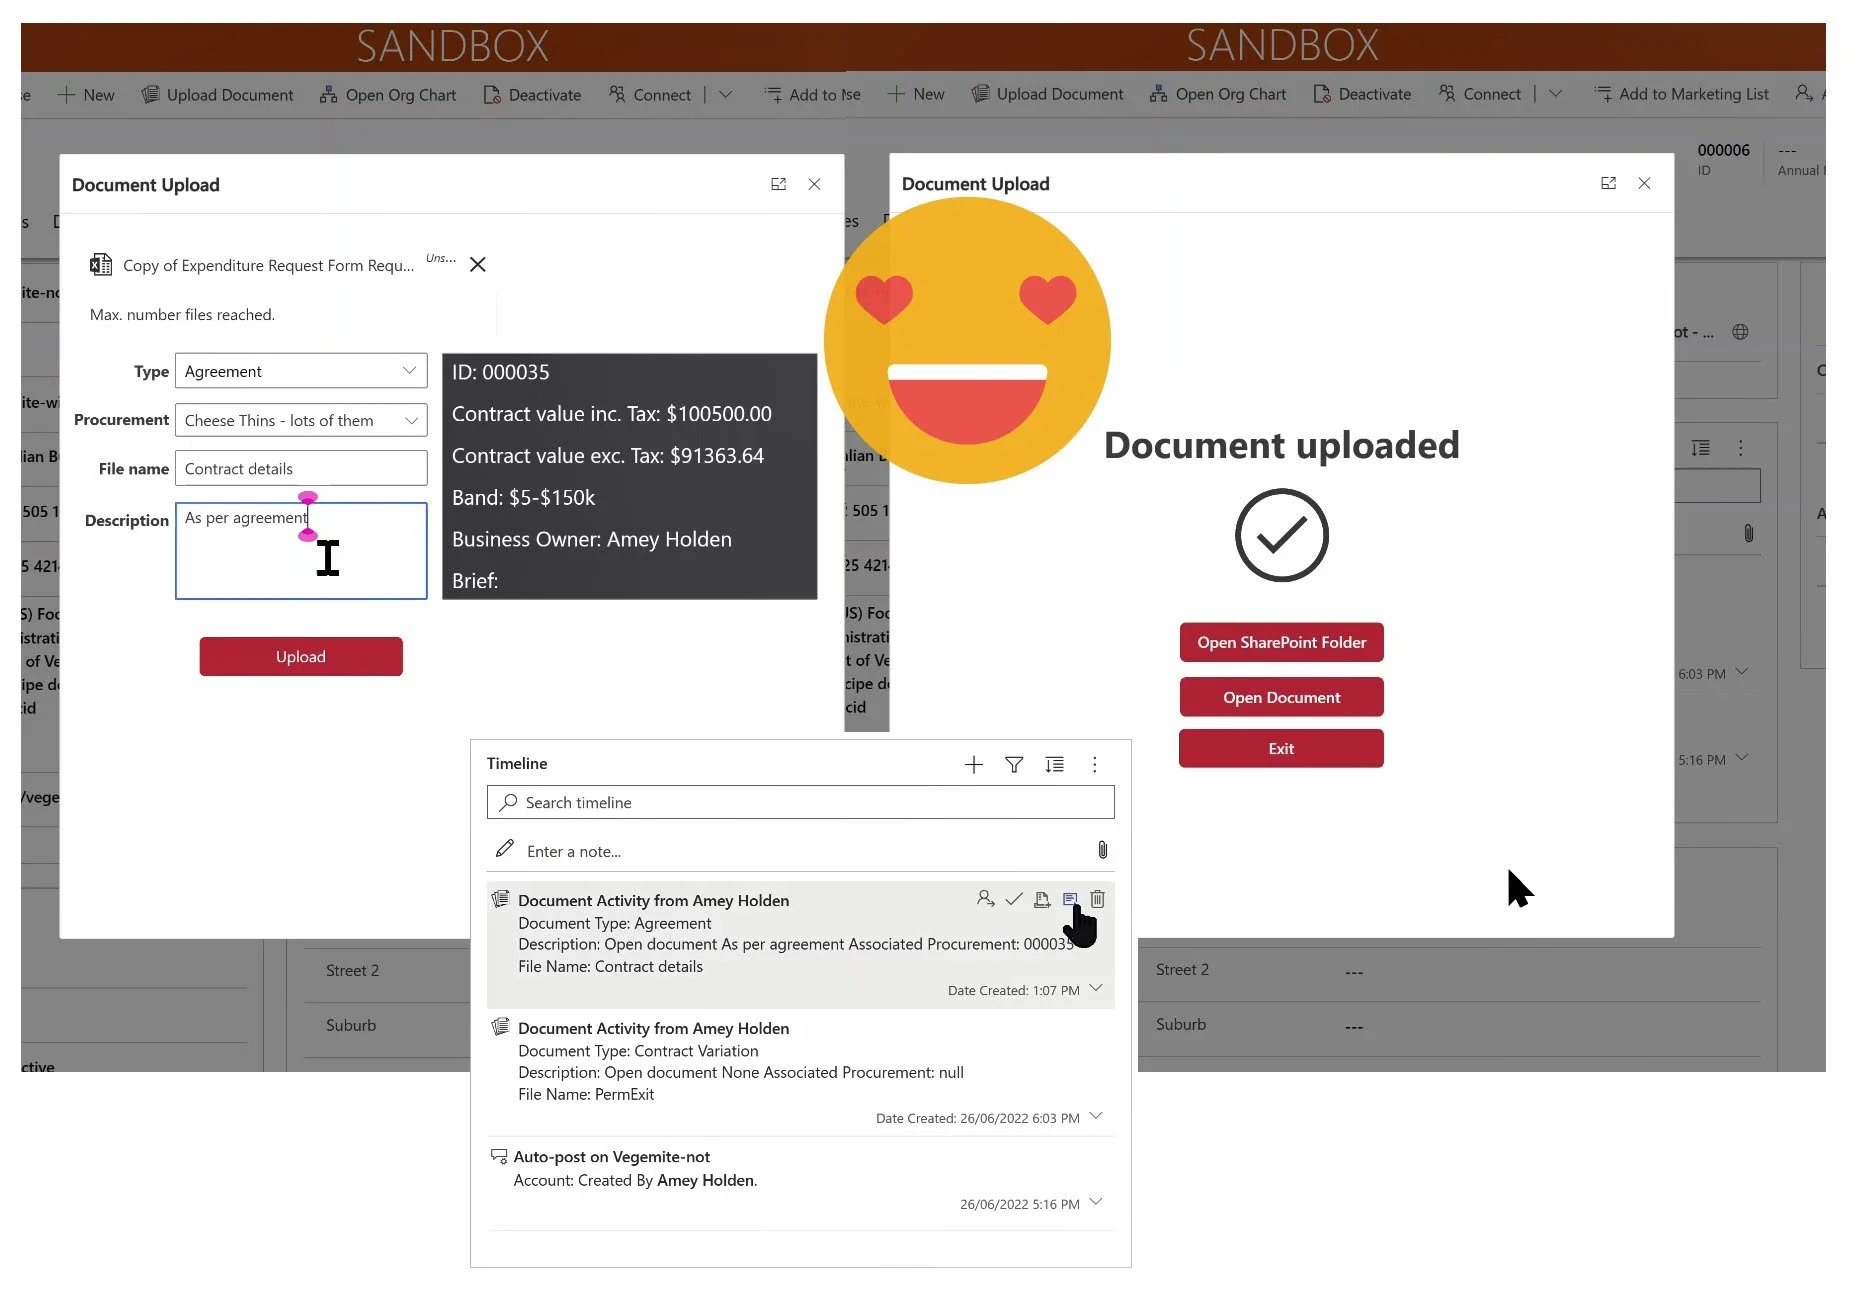Image resolution: width=1865 pixels, height=1299 pixels.
Task: Attach a file via the paperclip icon
Action: [x=1102, y=850]
